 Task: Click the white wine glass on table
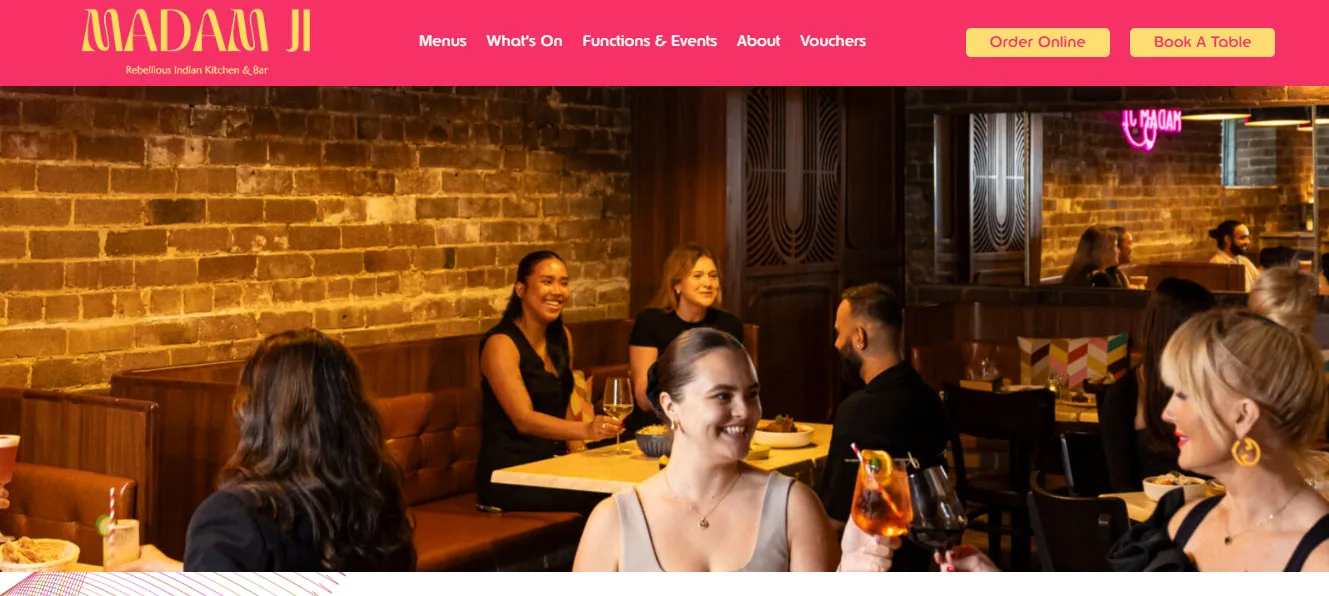(x=617, y=410)
